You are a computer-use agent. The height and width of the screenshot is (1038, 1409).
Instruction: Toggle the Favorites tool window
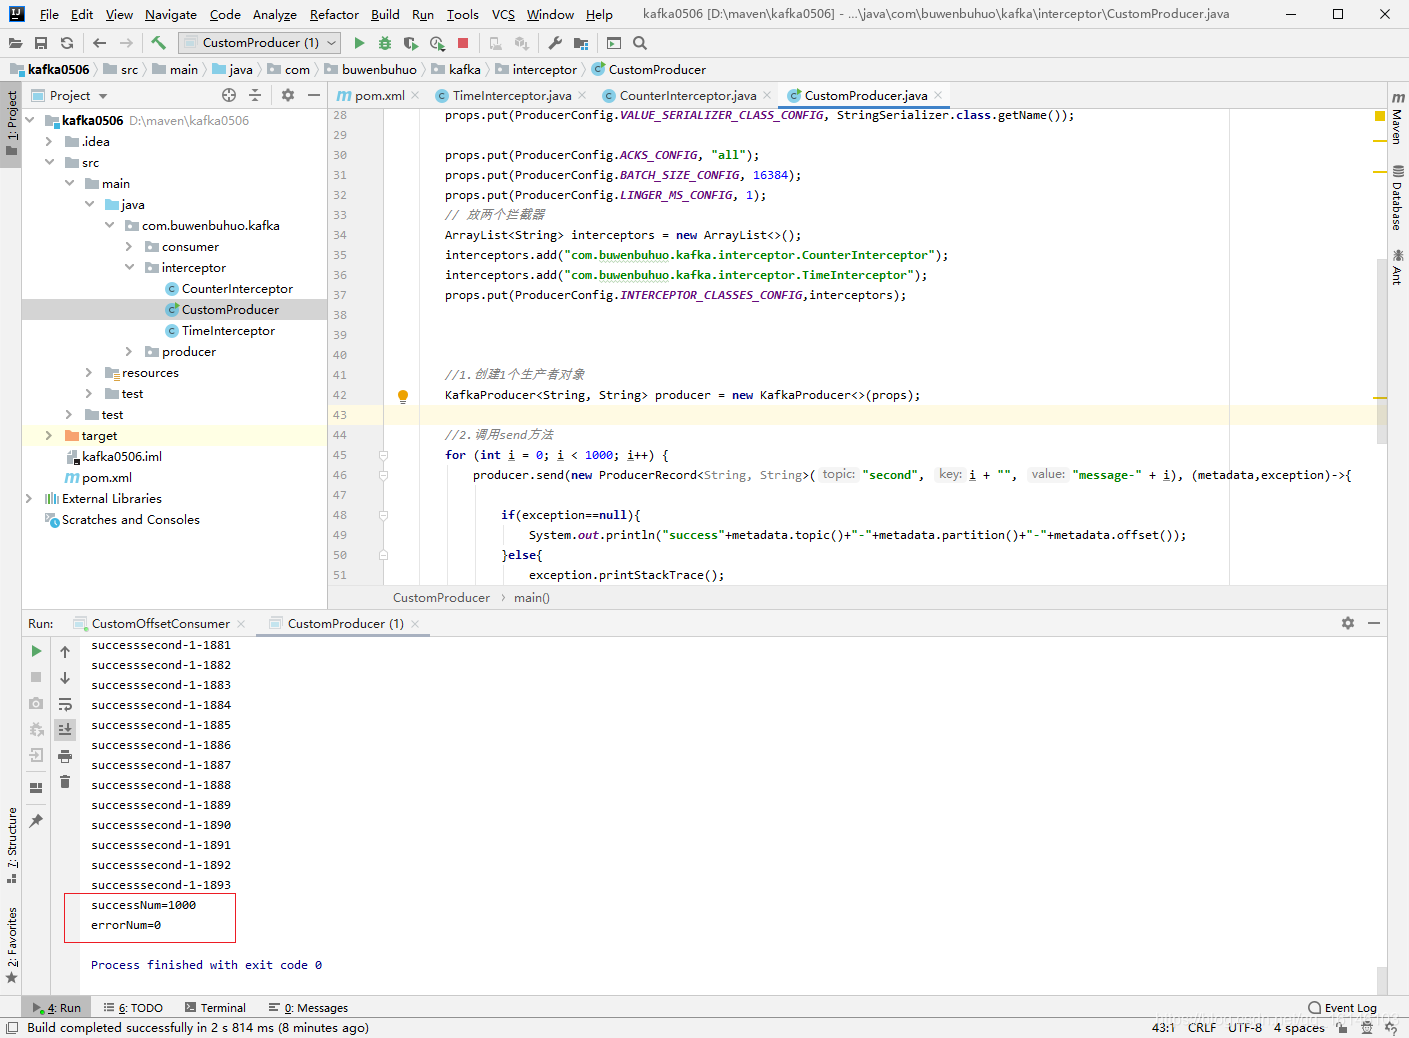coord(12,945)
